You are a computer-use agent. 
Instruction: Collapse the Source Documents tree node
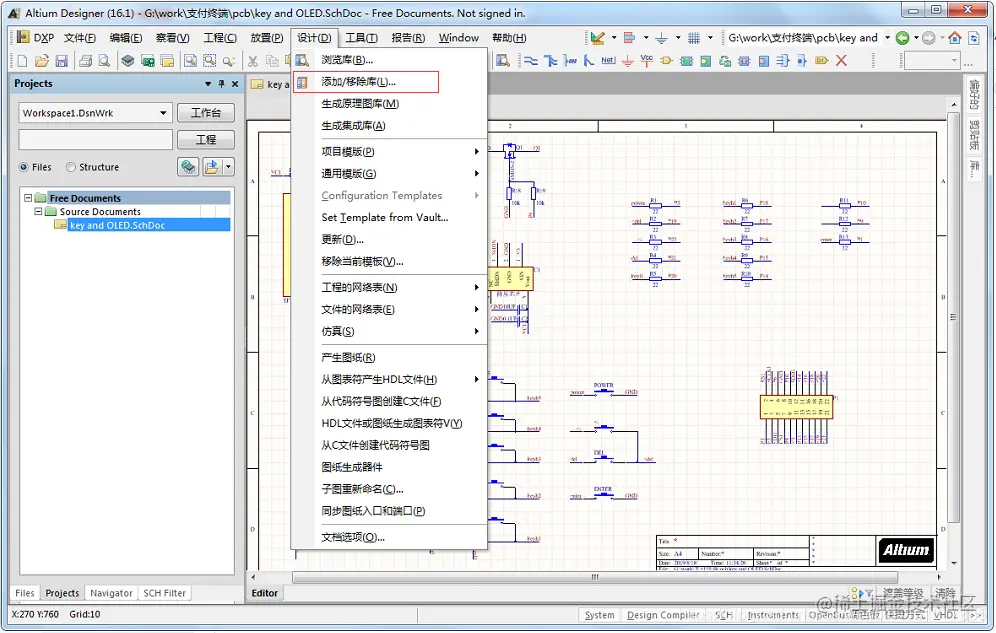tap(38, 211)
